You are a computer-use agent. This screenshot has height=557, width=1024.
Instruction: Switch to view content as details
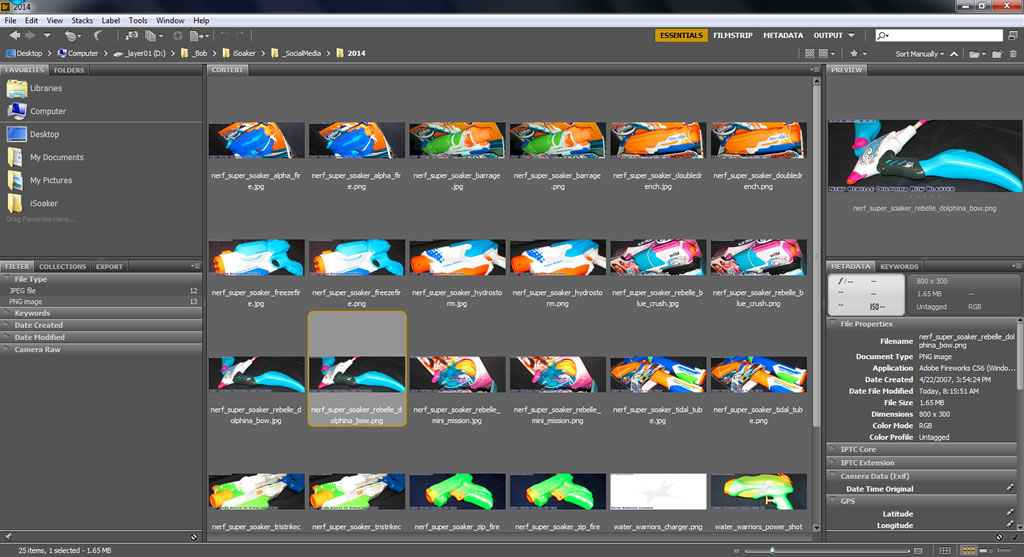pyautogui.click(x=984, y=550)
